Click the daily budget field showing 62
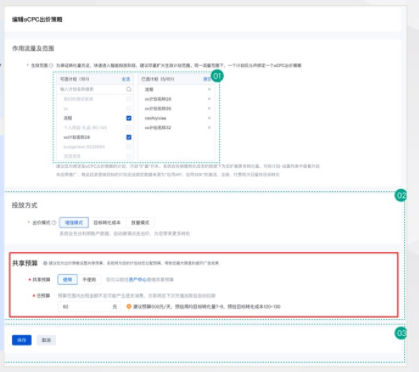The width and height of the screenshot is (419, 372). tap(89, 307)
